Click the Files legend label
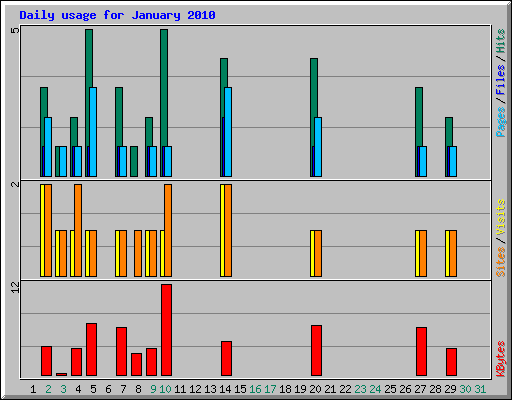The height and width of the screenshot is (400, 512). point(500,80)
